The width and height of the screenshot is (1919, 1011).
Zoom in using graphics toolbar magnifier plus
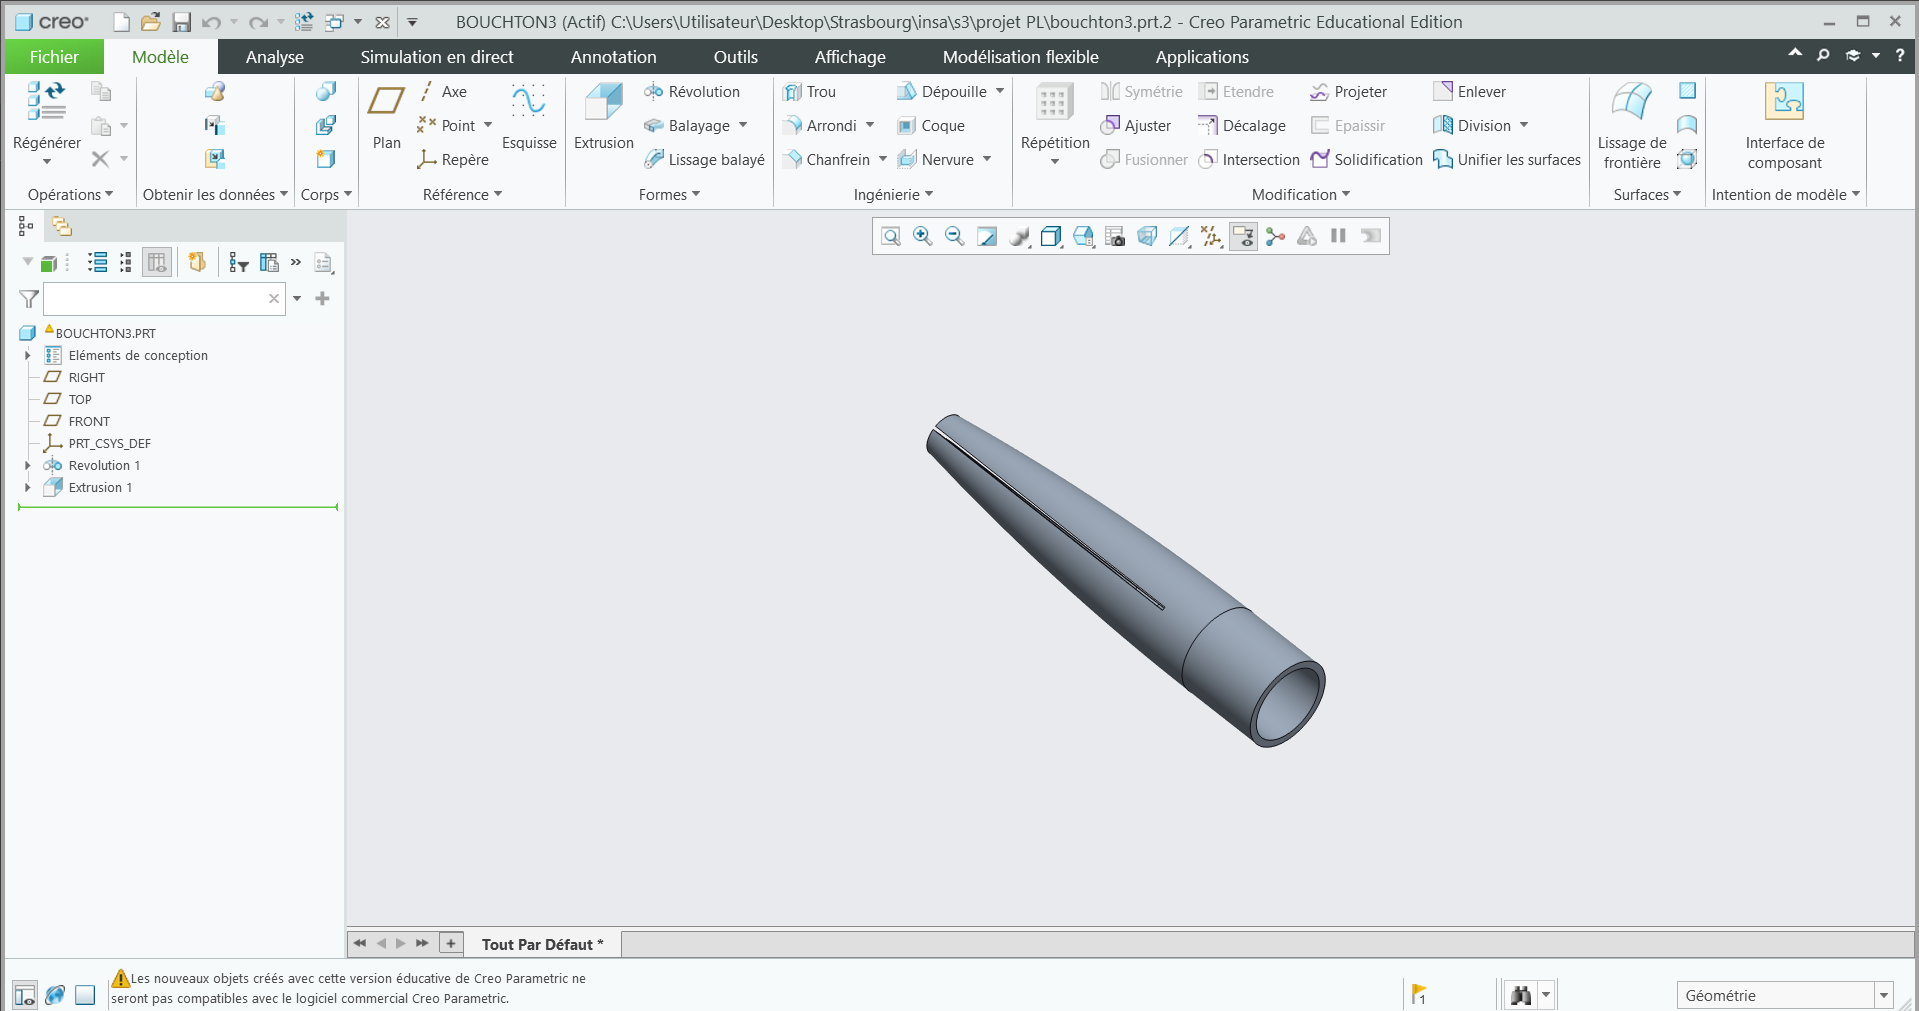tap(922, 236)
